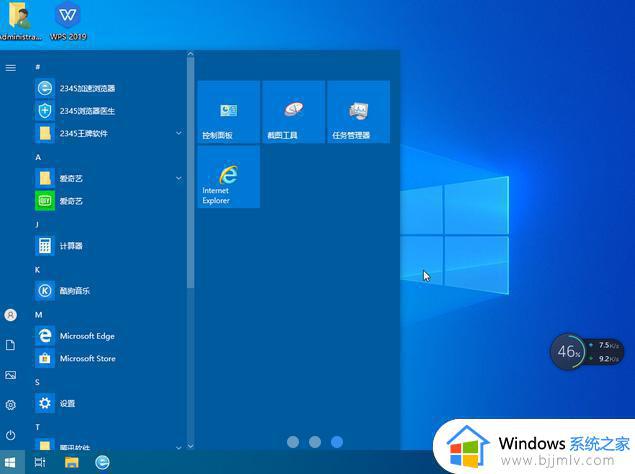Click the user account icon
The image size is (635, 474).
(x=11, y=314)
